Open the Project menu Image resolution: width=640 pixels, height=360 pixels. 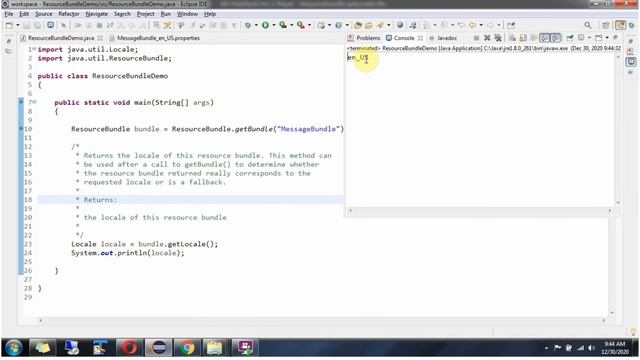(x=145, y=14)
